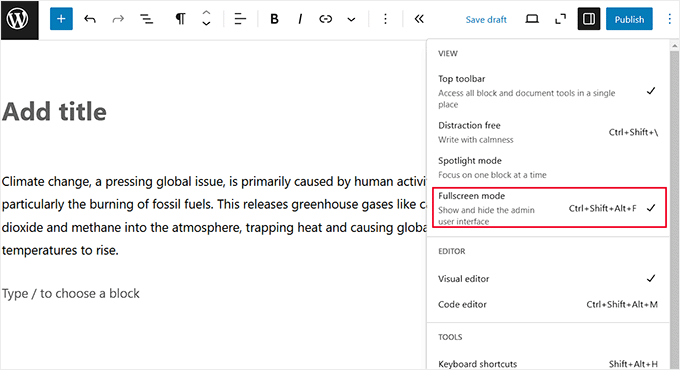The image size is (680, 370).
Task: Click the 'Type / to choose a block' placeholder
Action: 71,294
